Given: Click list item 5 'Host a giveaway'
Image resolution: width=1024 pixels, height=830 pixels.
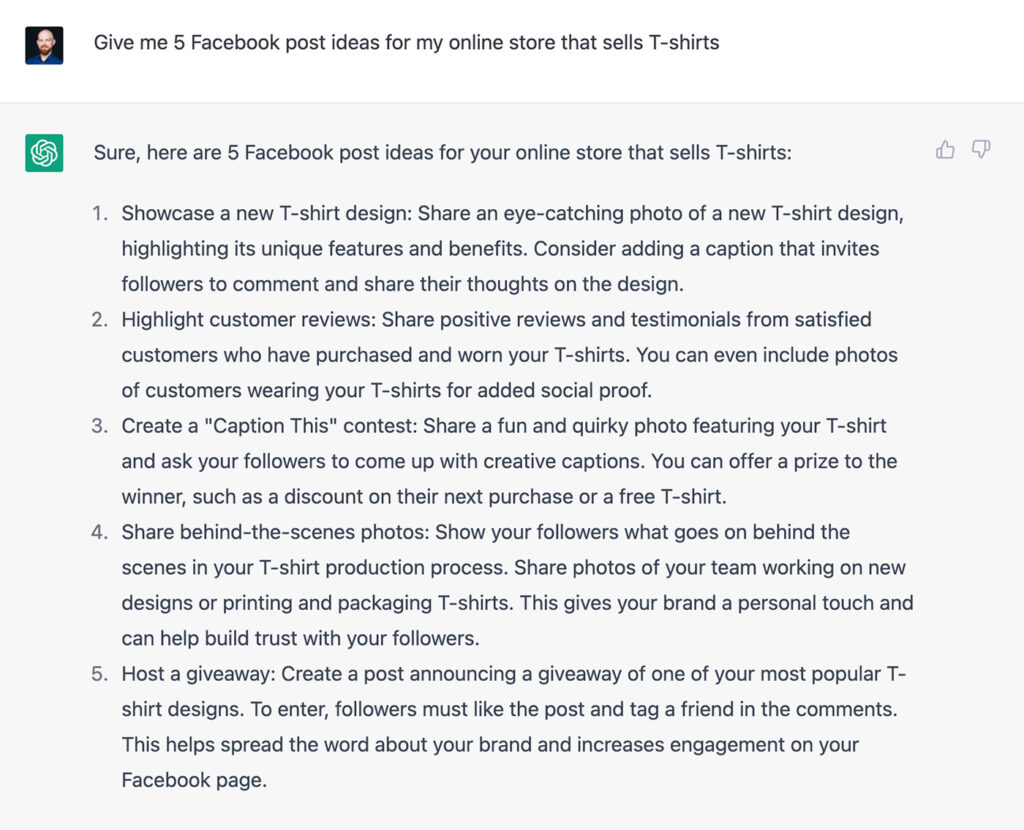Looking at the screenshot, I should pos(514,727).
